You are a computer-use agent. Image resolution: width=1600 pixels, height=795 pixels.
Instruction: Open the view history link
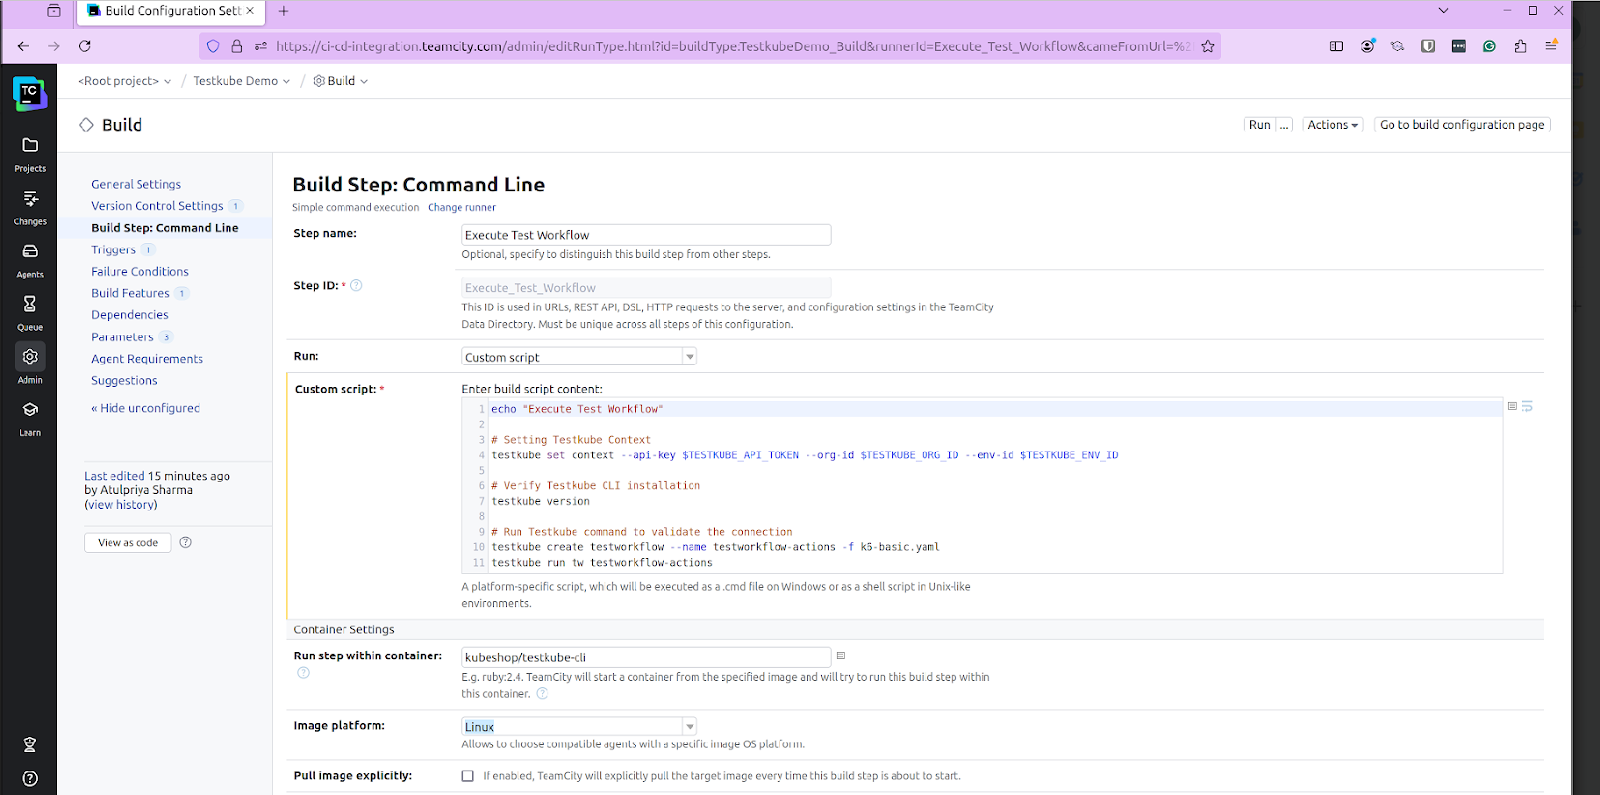pyautogui.click(x=121, y=505)
